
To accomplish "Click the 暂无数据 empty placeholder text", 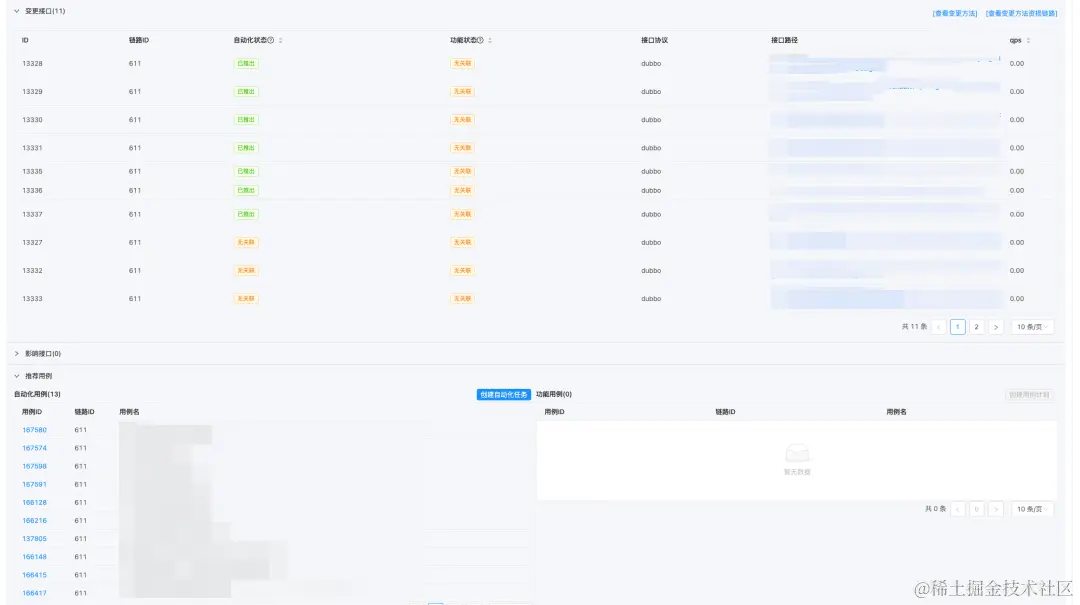I will coord(797,473).
